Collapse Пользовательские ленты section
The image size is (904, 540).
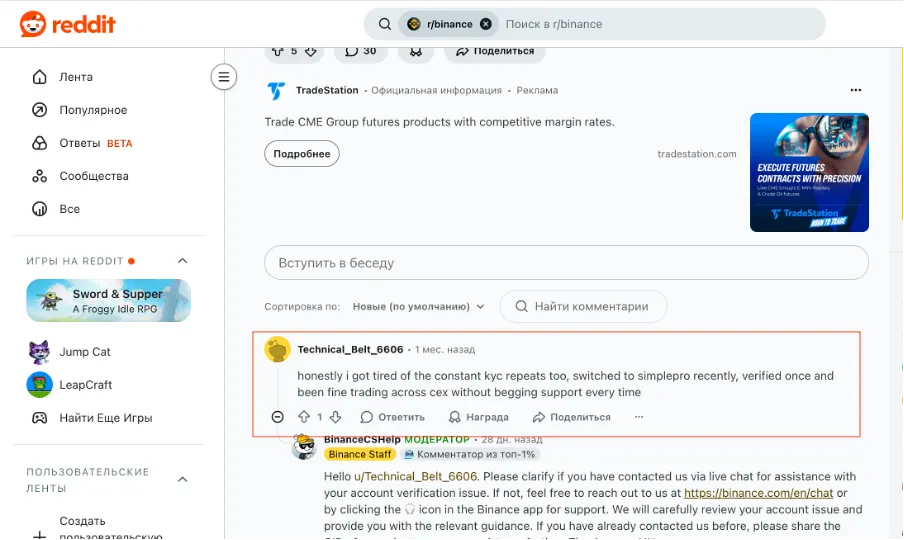(x=182, y=479)
